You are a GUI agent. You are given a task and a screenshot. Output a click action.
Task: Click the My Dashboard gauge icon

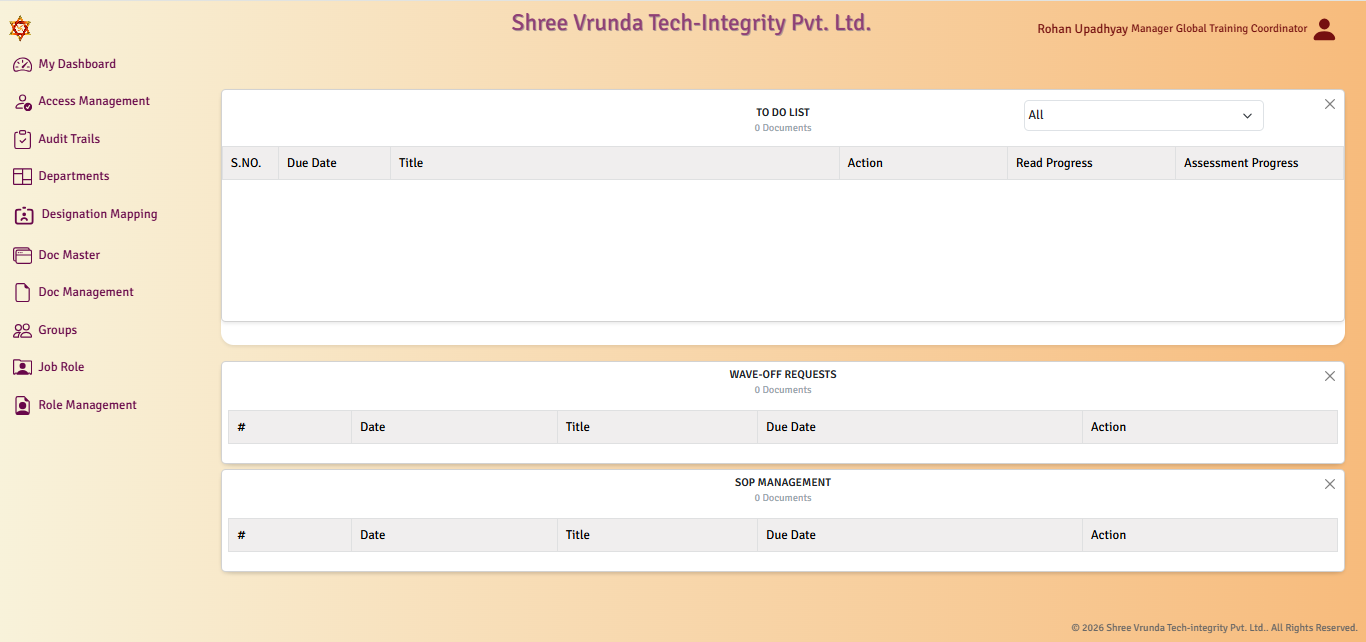(x=22, y=64)
